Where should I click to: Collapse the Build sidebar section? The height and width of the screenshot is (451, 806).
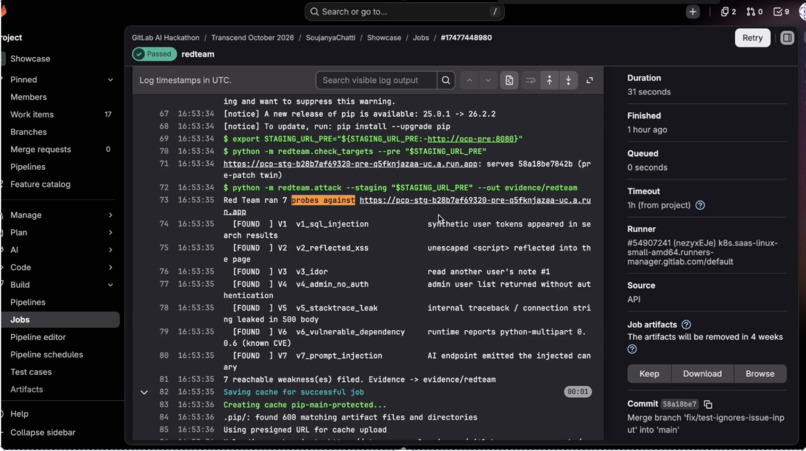point(110,285)
